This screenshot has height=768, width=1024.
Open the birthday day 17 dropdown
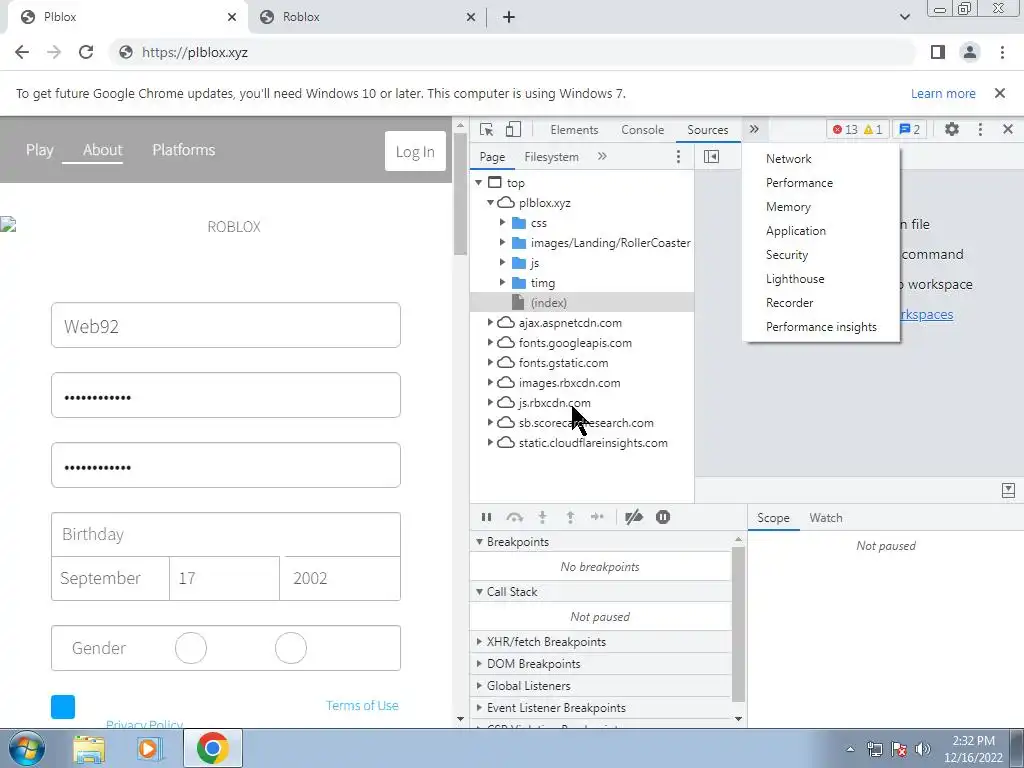click(x=224, y=579)
